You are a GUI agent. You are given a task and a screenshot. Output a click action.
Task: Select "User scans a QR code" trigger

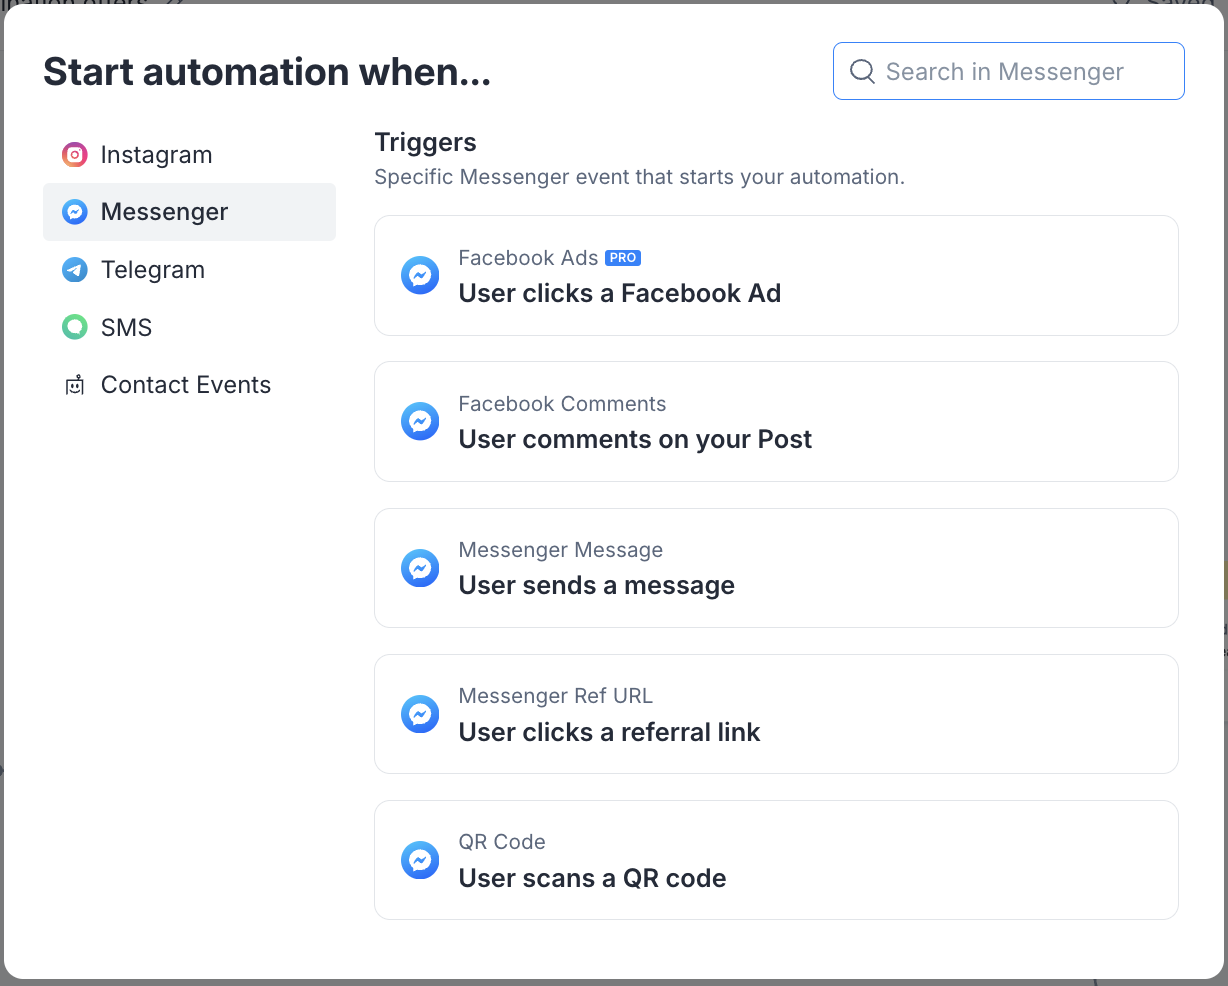pyautogui.click(x=776, y=860)
